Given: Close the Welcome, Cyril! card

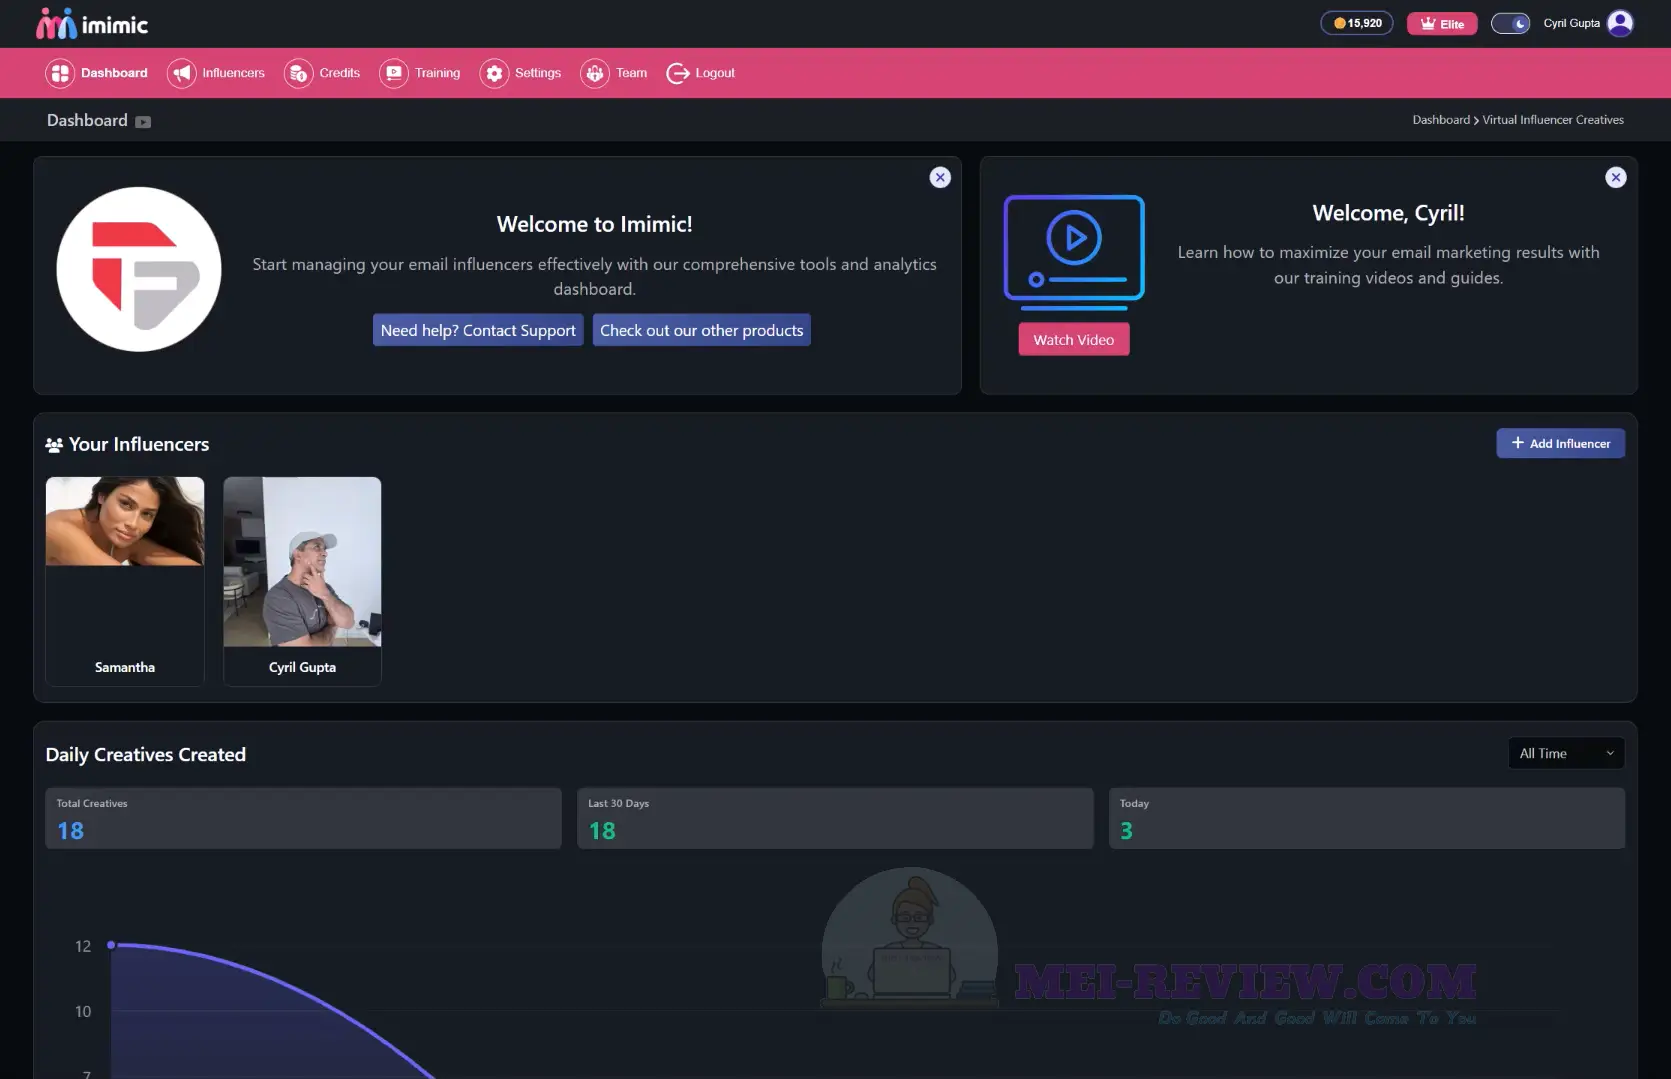Looking at the screenshot, I should 1616,177.
